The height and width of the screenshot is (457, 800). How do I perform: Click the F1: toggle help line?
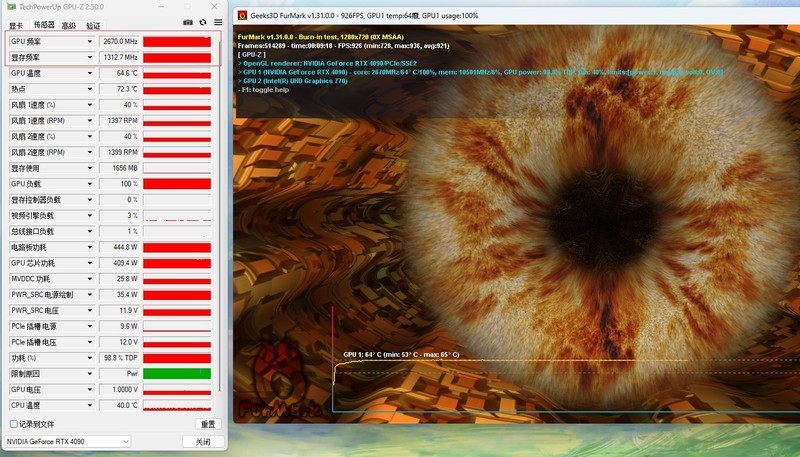264,89
